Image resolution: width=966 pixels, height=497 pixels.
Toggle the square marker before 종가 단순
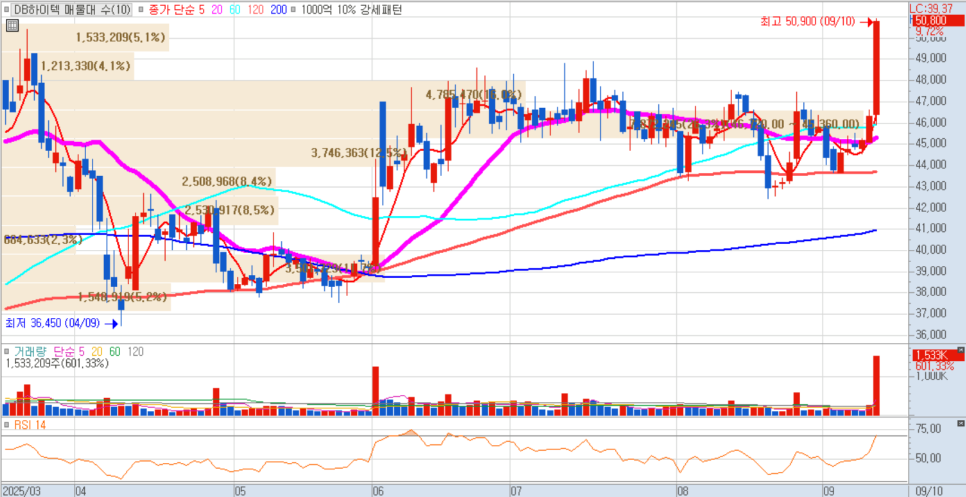click(141, 10)
